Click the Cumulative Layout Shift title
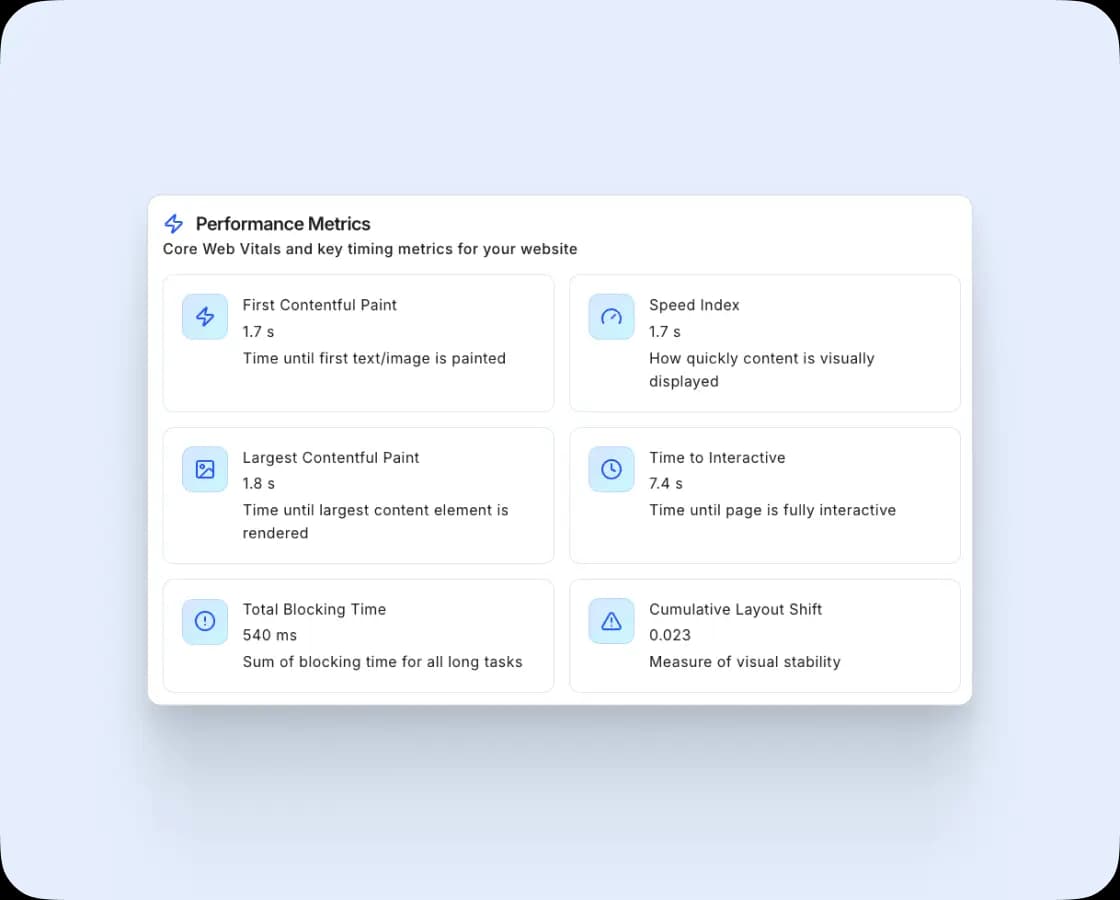This screenshot has width=1120, height=900. 735,609
